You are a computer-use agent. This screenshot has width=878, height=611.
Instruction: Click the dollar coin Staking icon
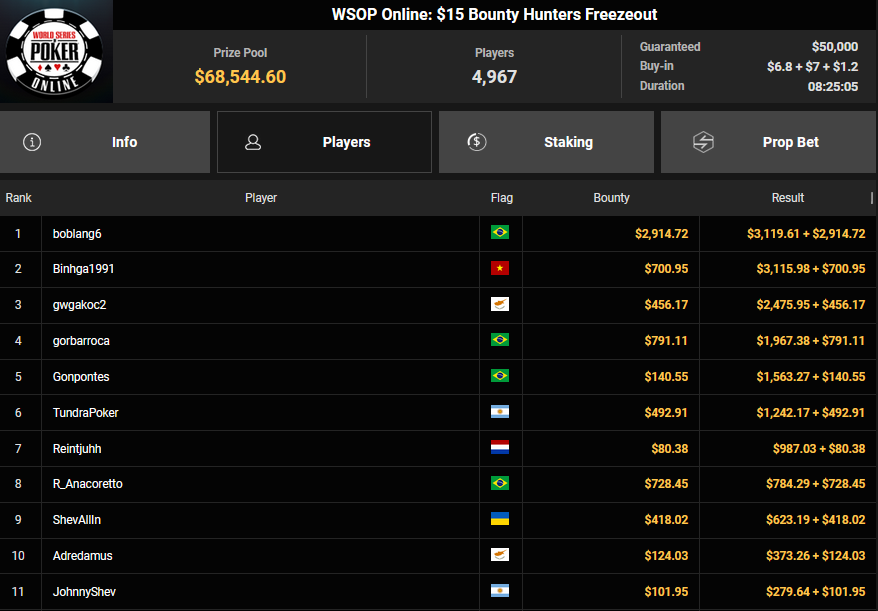(477, 142)
